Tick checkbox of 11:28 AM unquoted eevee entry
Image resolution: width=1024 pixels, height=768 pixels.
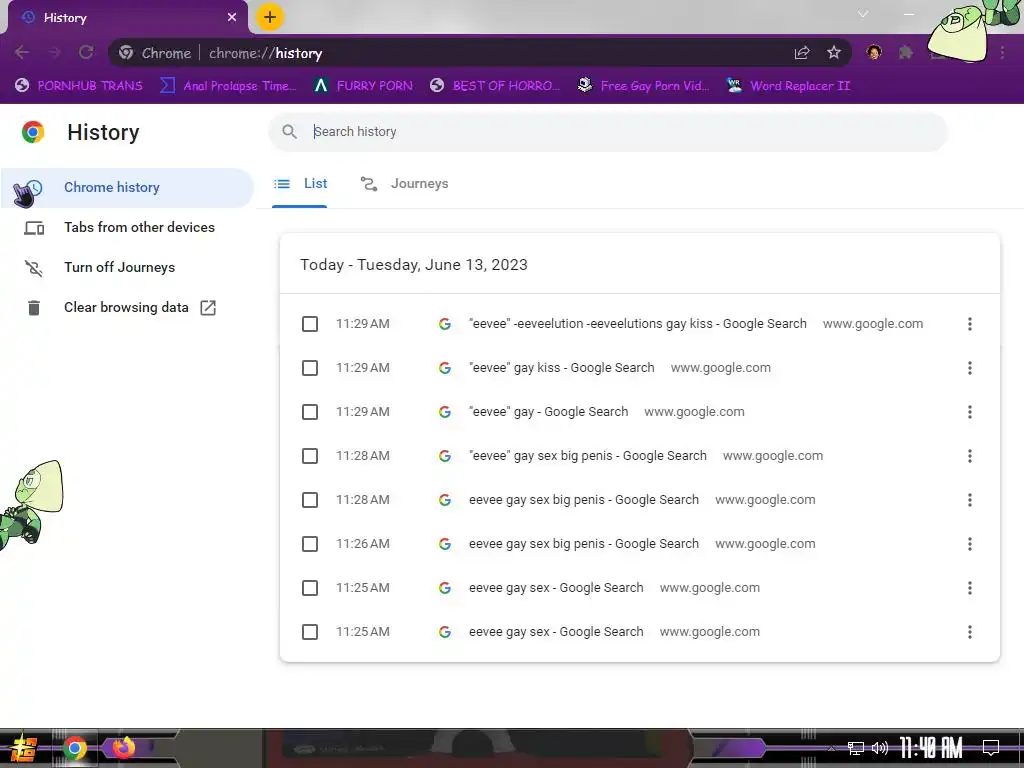(x=310, y=500)
